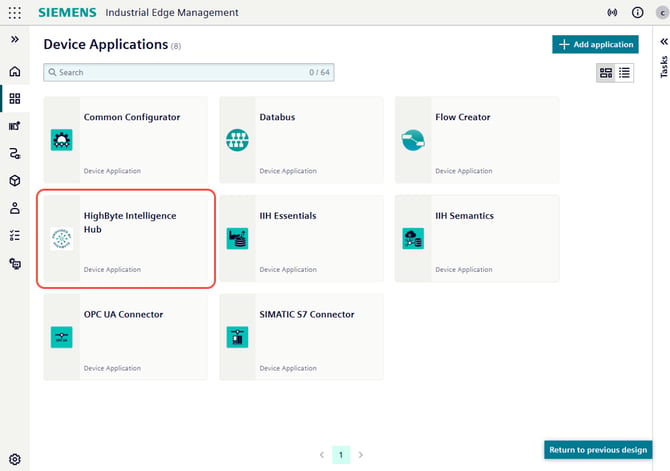Open the library sidebar icon

tap(15, 126)
